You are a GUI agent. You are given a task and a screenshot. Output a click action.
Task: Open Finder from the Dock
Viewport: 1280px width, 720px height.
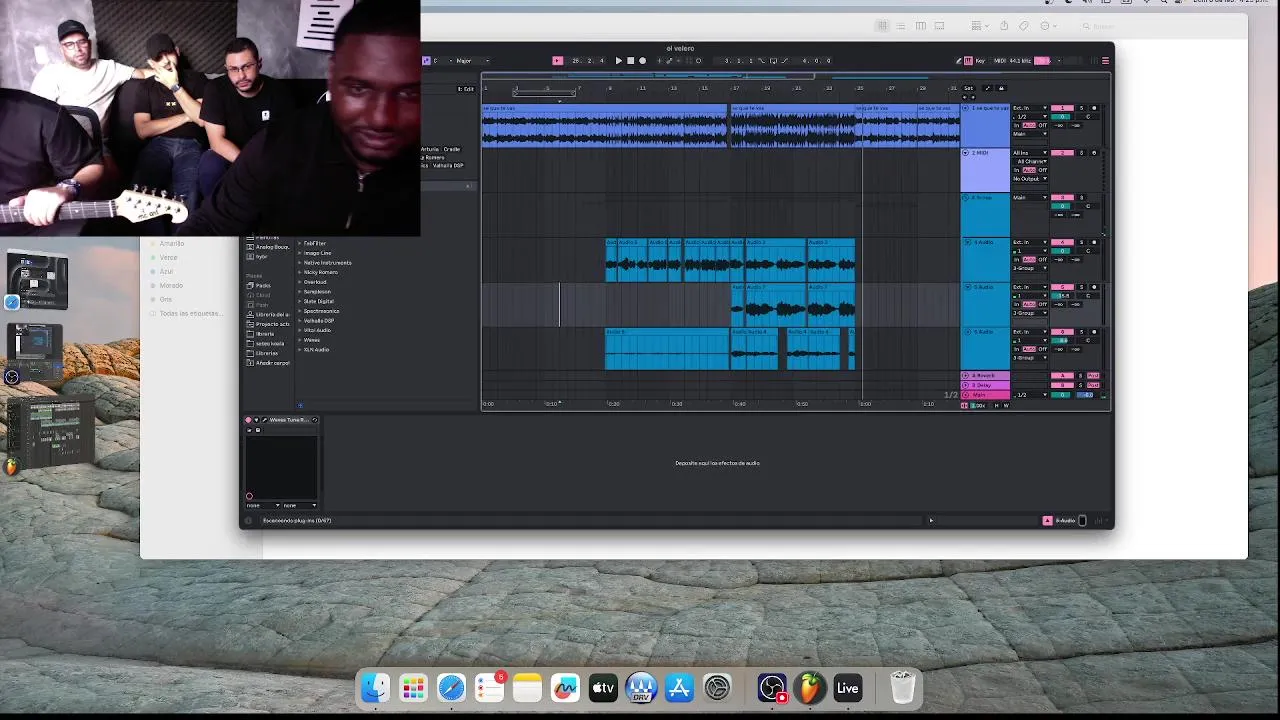tap(376, 688)
